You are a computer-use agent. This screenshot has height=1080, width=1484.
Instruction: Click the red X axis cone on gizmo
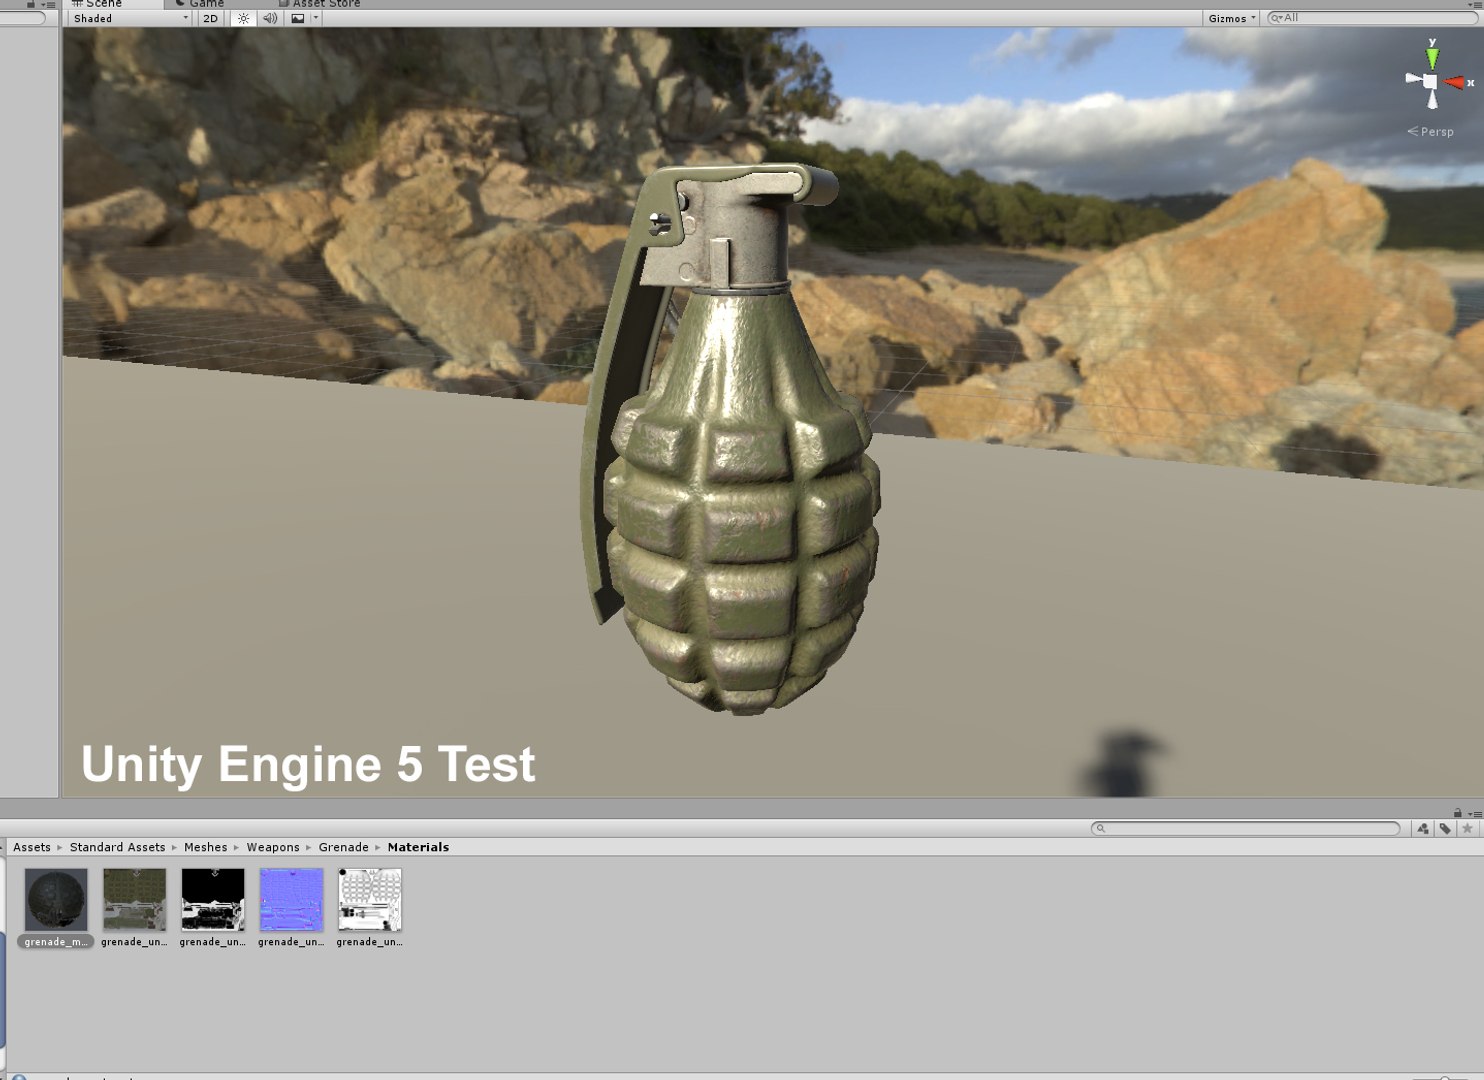tap(1456, 82)
